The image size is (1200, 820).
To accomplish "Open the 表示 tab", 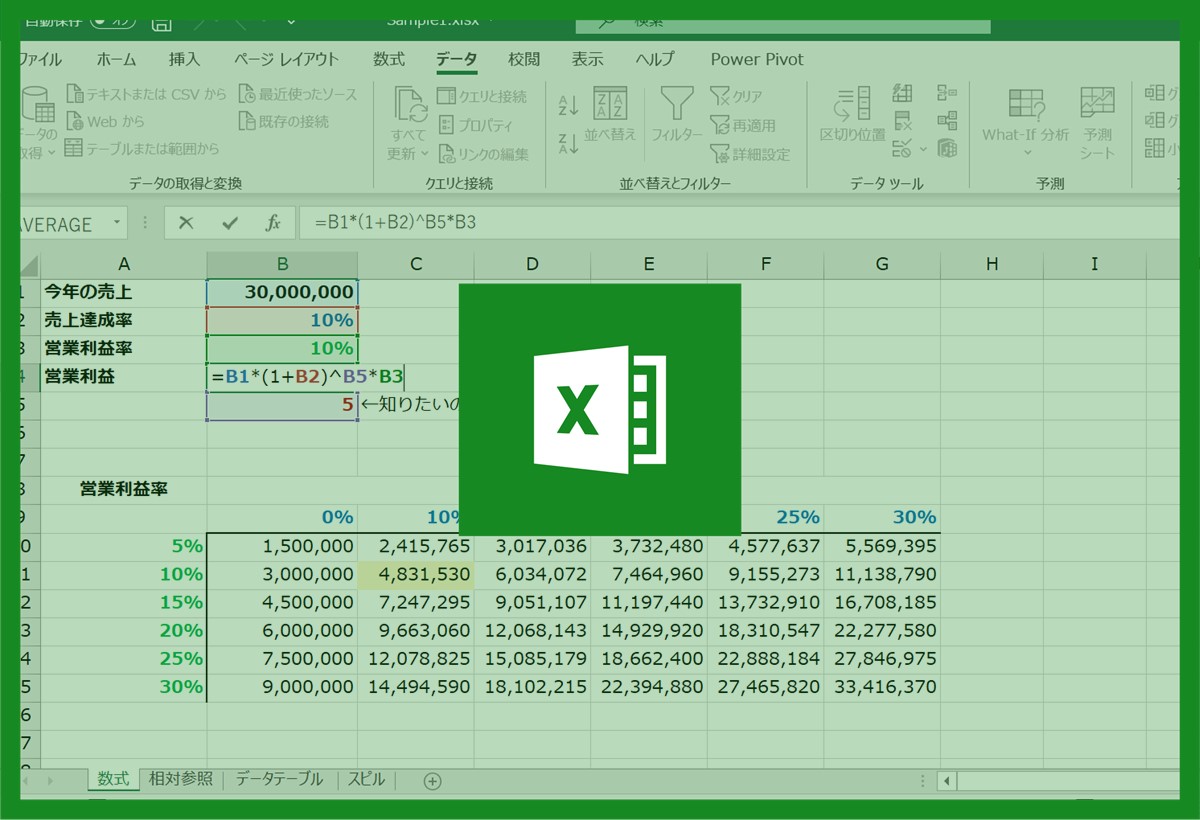I will pos(587,59).
